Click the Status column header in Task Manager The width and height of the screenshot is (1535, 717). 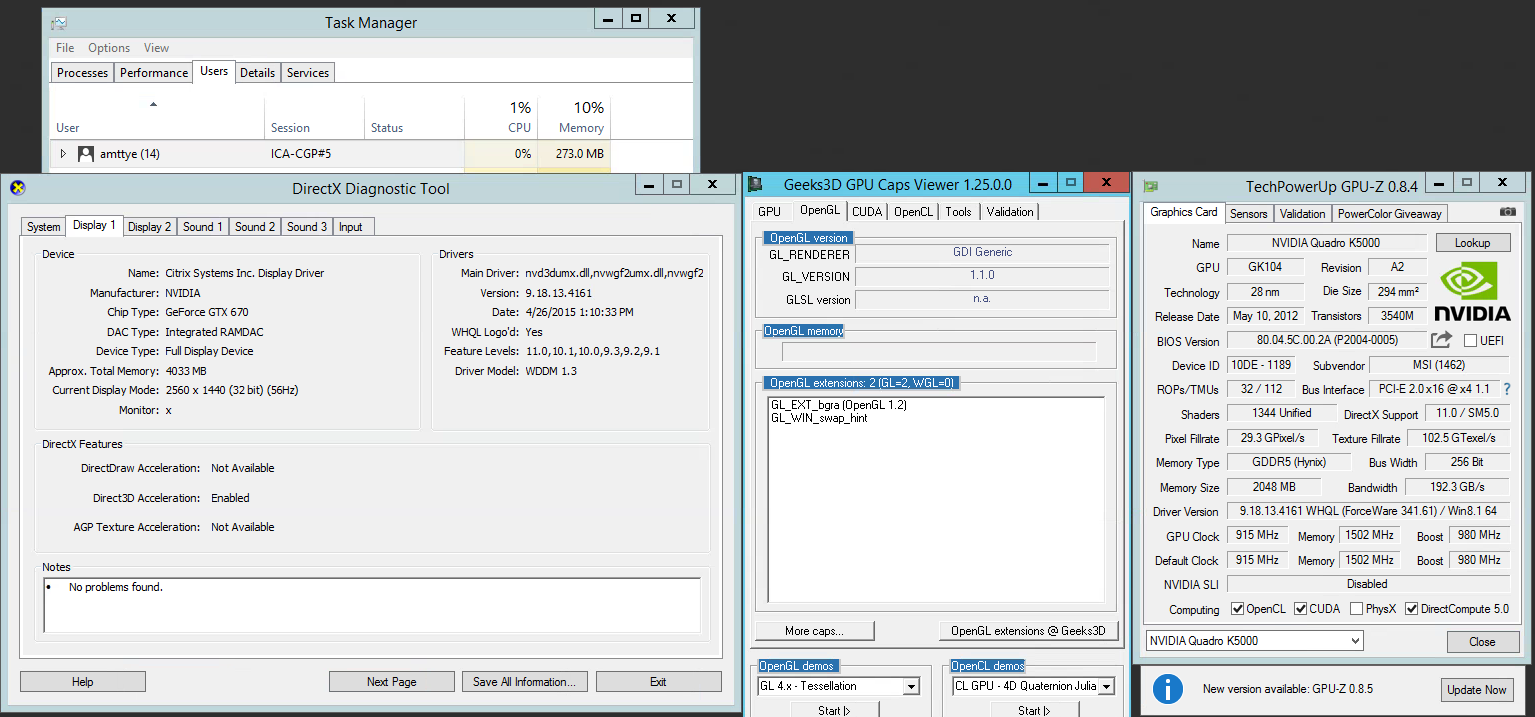414,117
